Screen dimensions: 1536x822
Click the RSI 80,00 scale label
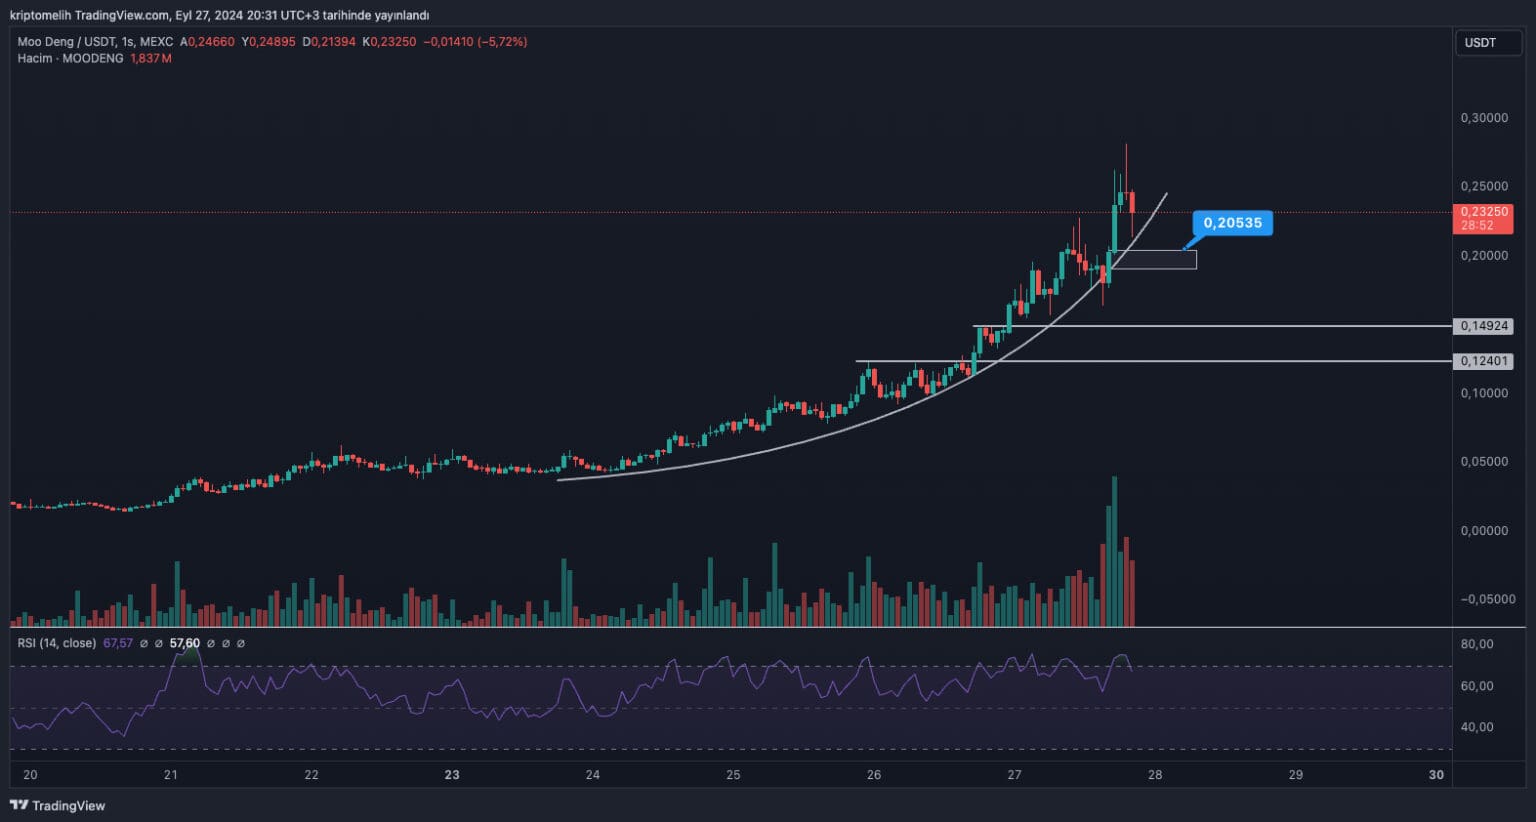(1477, 644)
